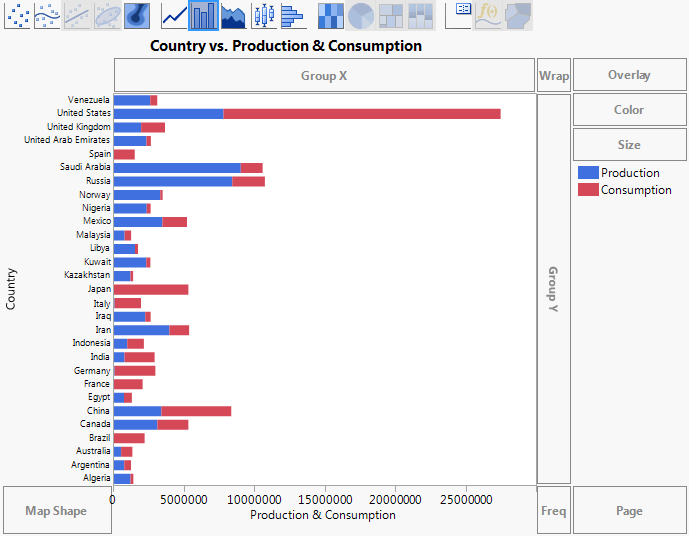
Task: Click the Caption Box icon
Action: pyautogui.click(x=460, y=15)
